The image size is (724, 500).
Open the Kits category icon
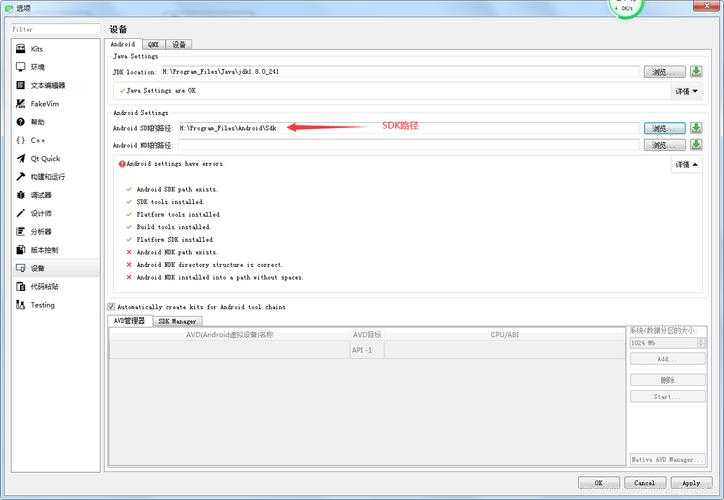click(x=21, y=48)
